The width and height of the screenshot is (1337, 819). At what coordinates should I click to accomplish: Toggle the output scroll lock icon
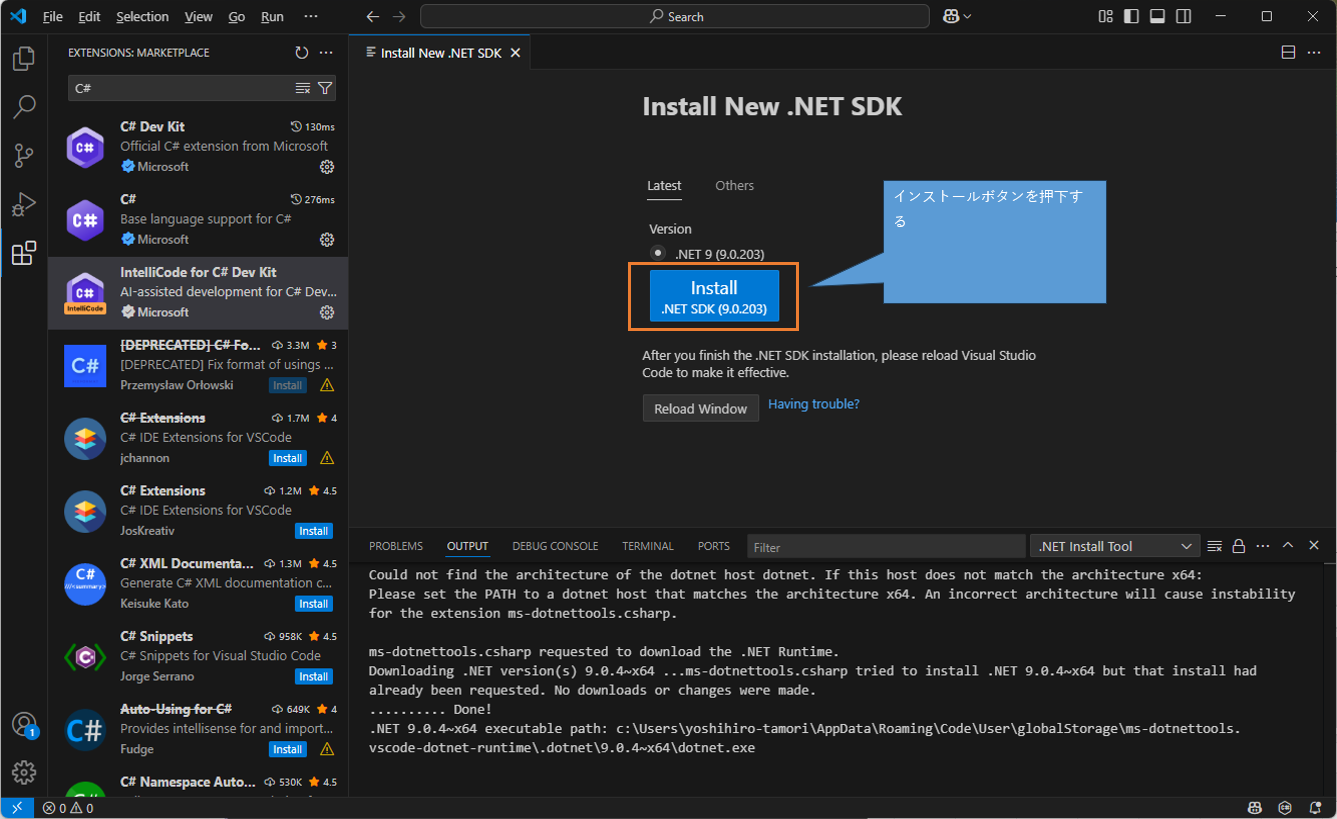1239,546
